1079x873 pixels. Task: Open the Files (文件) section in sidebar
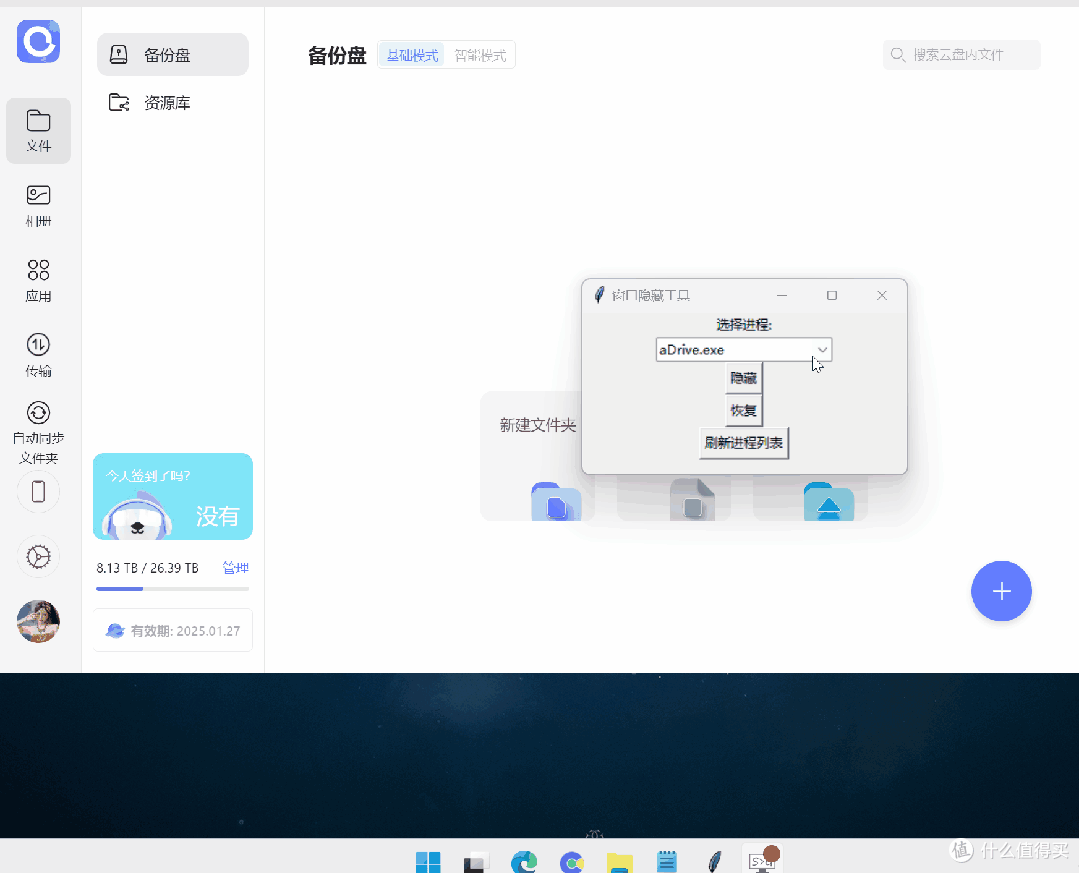point(39,131)
